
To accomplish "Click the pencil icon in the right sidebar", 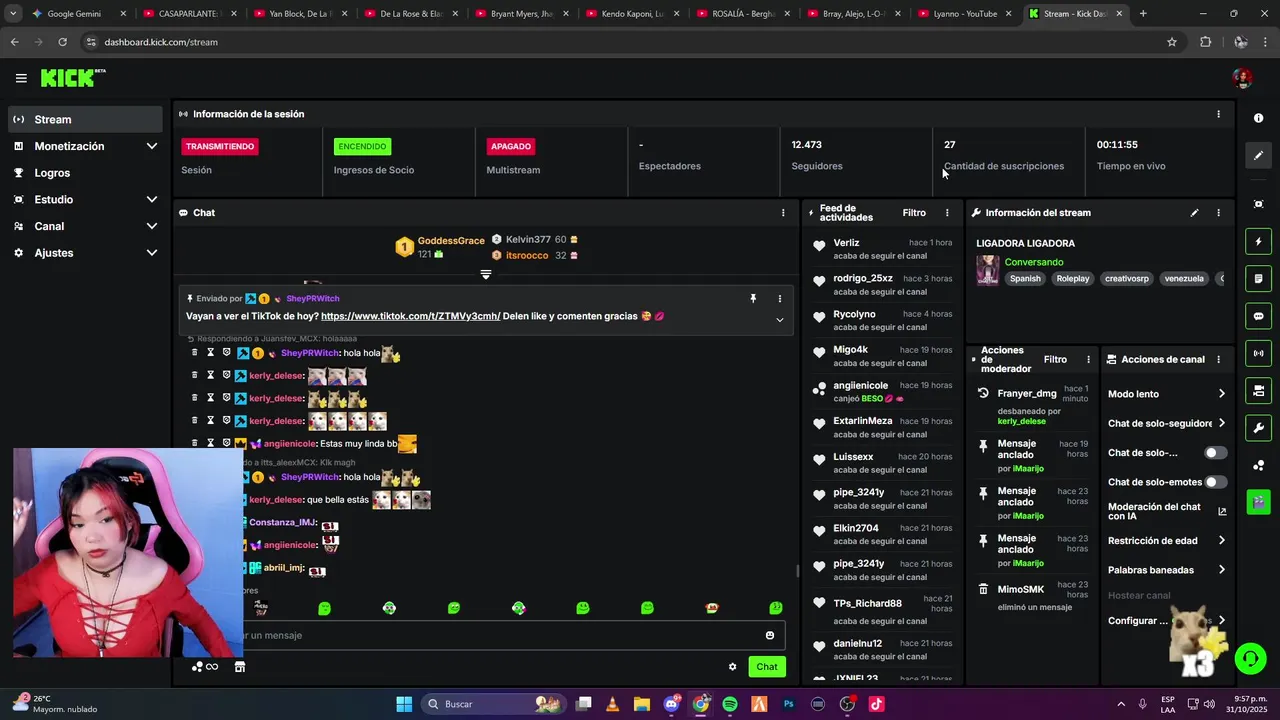I will coord(1258,155).
